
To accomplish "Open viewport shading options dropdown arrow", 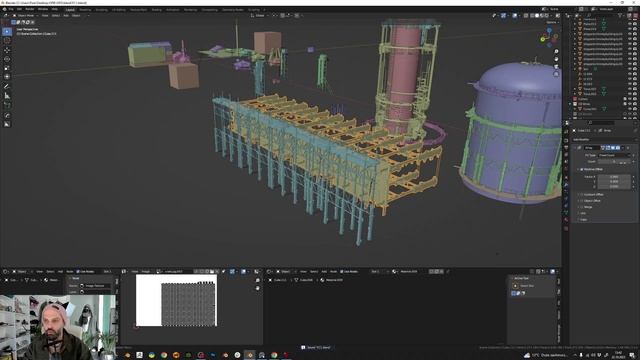I will pos(551,16).
